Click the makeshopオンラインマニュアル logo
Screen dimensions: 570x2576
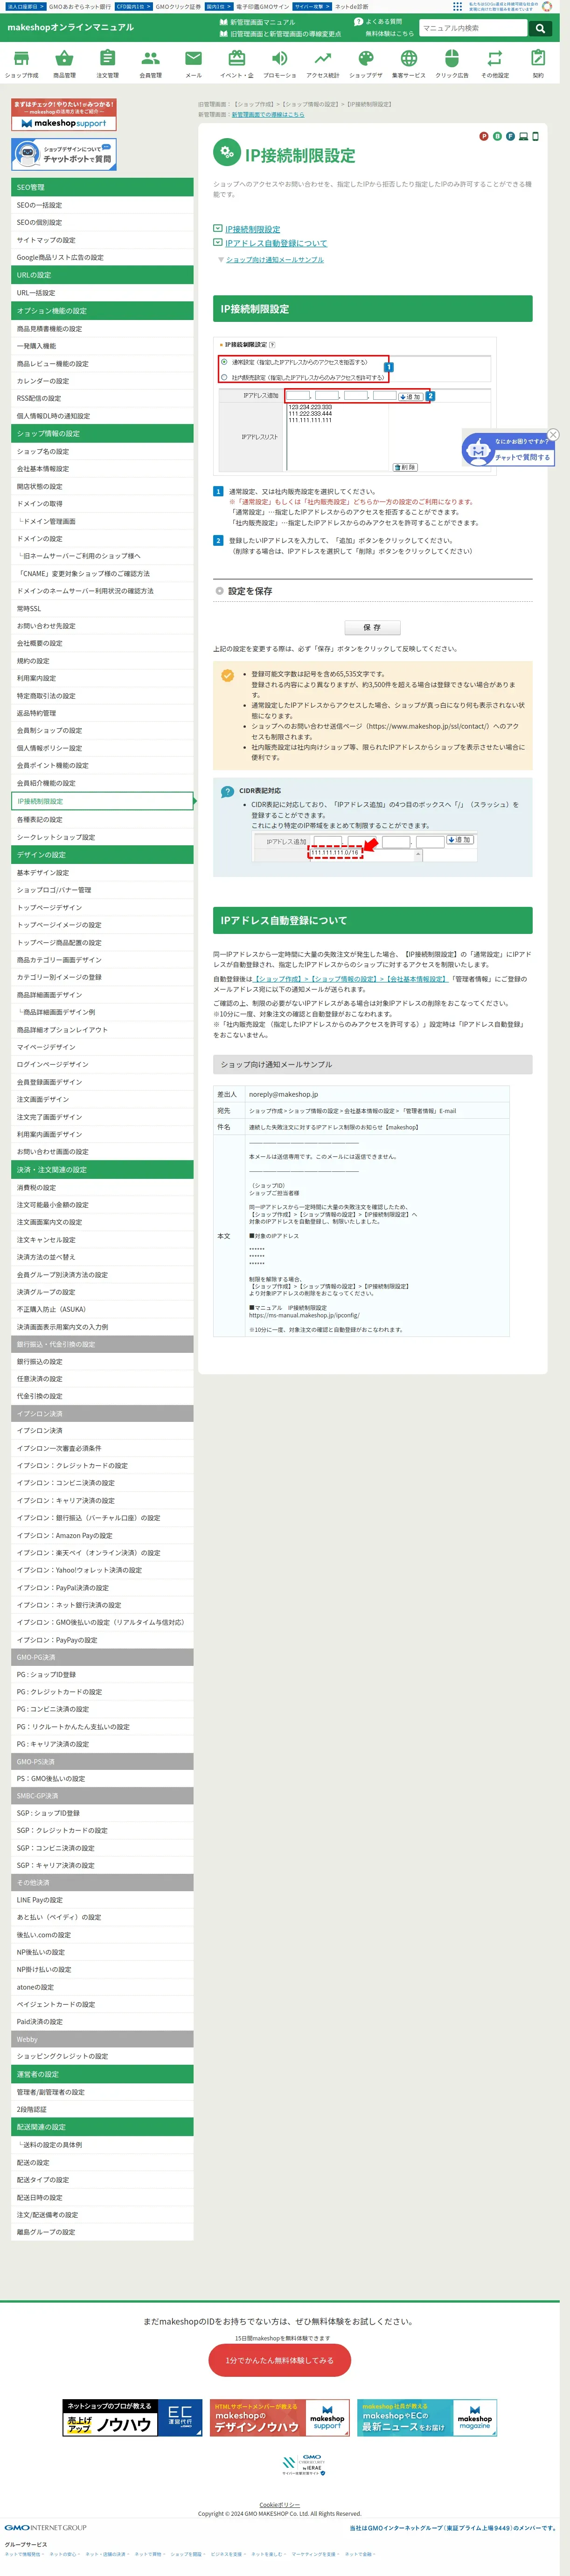70,27
